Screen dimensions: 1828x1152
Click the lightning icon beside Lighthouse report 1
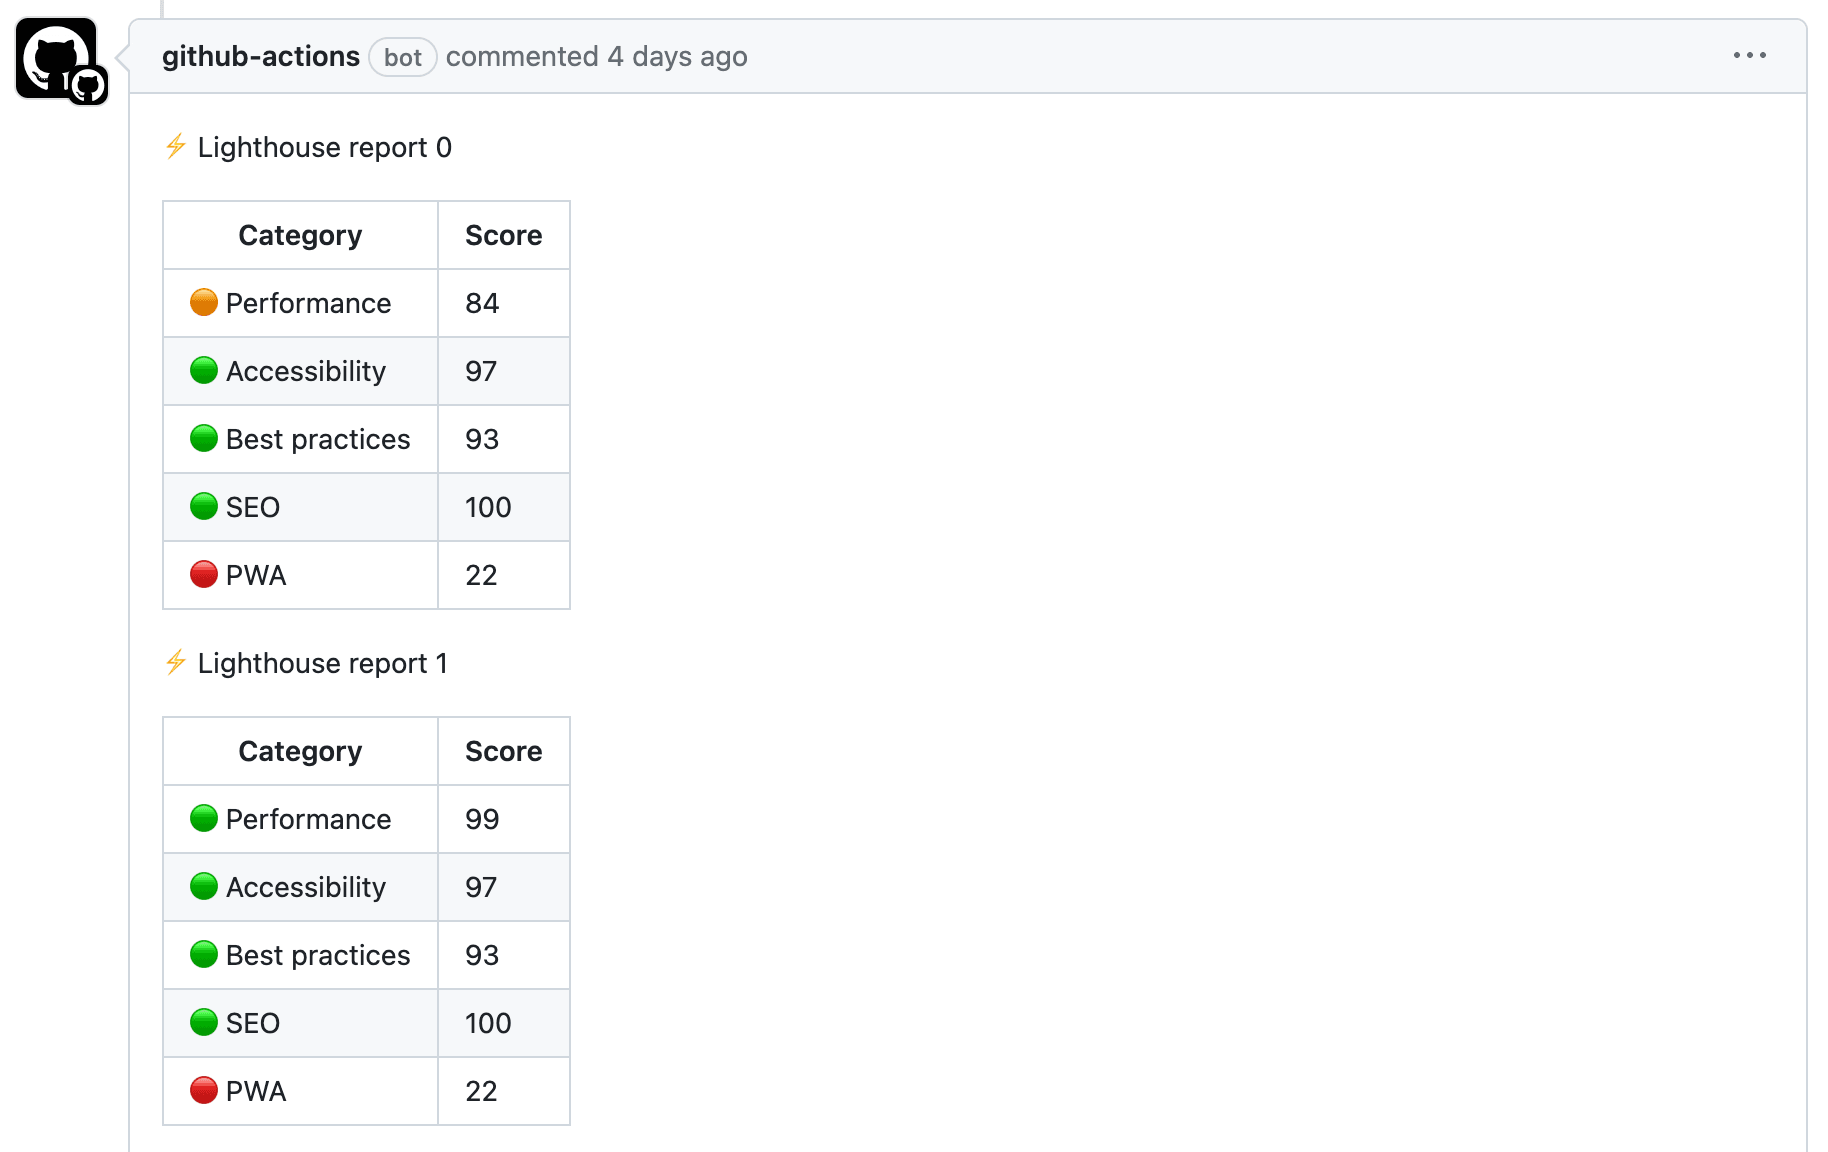[176, 663]
